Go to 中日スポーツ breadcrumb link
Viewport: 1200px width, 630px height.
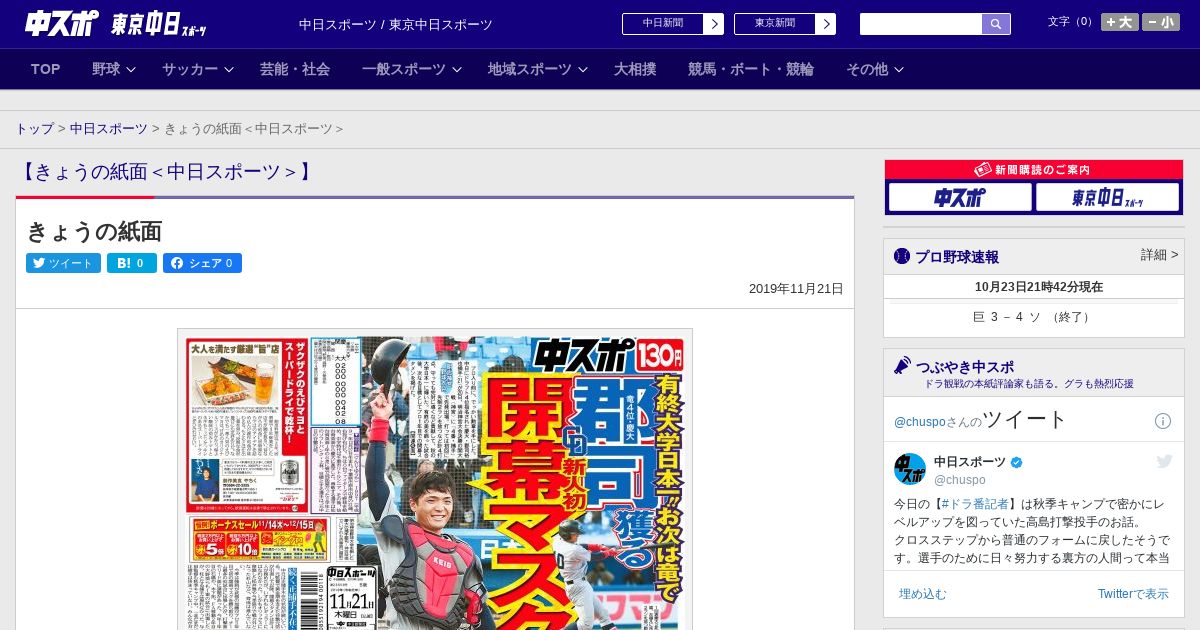pos(108,129)
